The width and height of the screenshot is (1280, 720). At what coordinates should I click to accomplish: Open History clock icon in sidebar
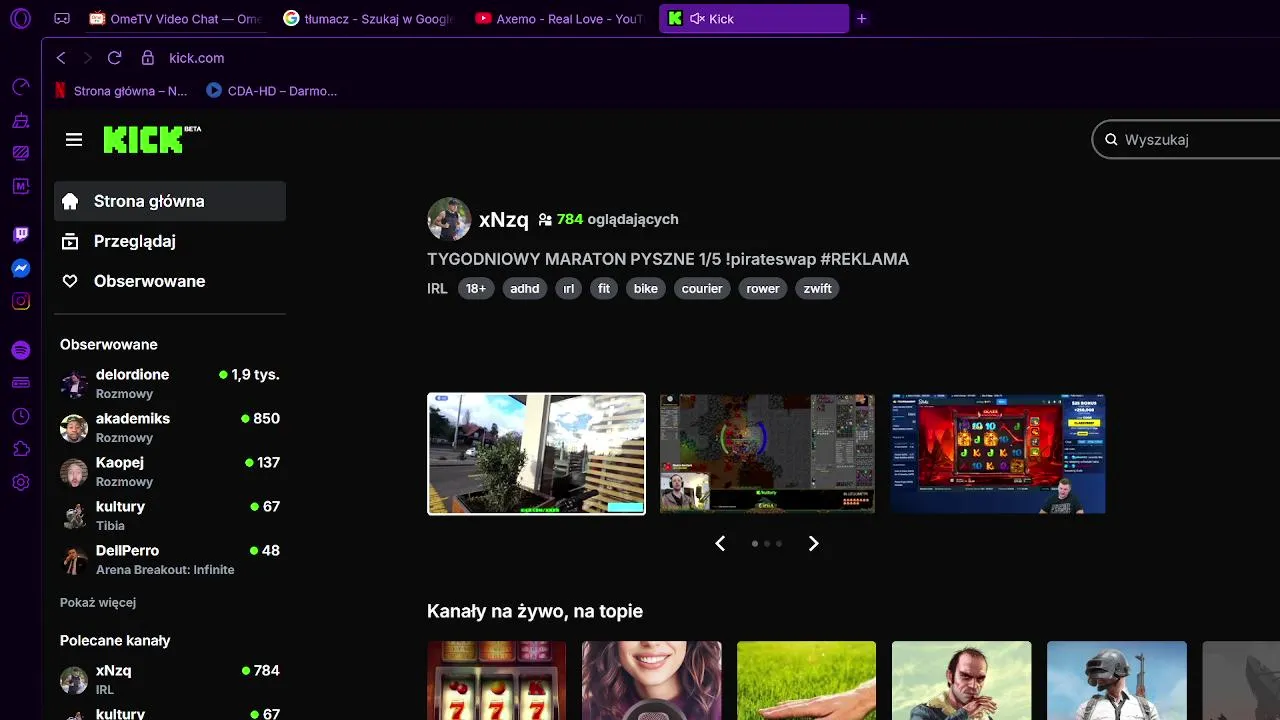click(x=21, y=416)
